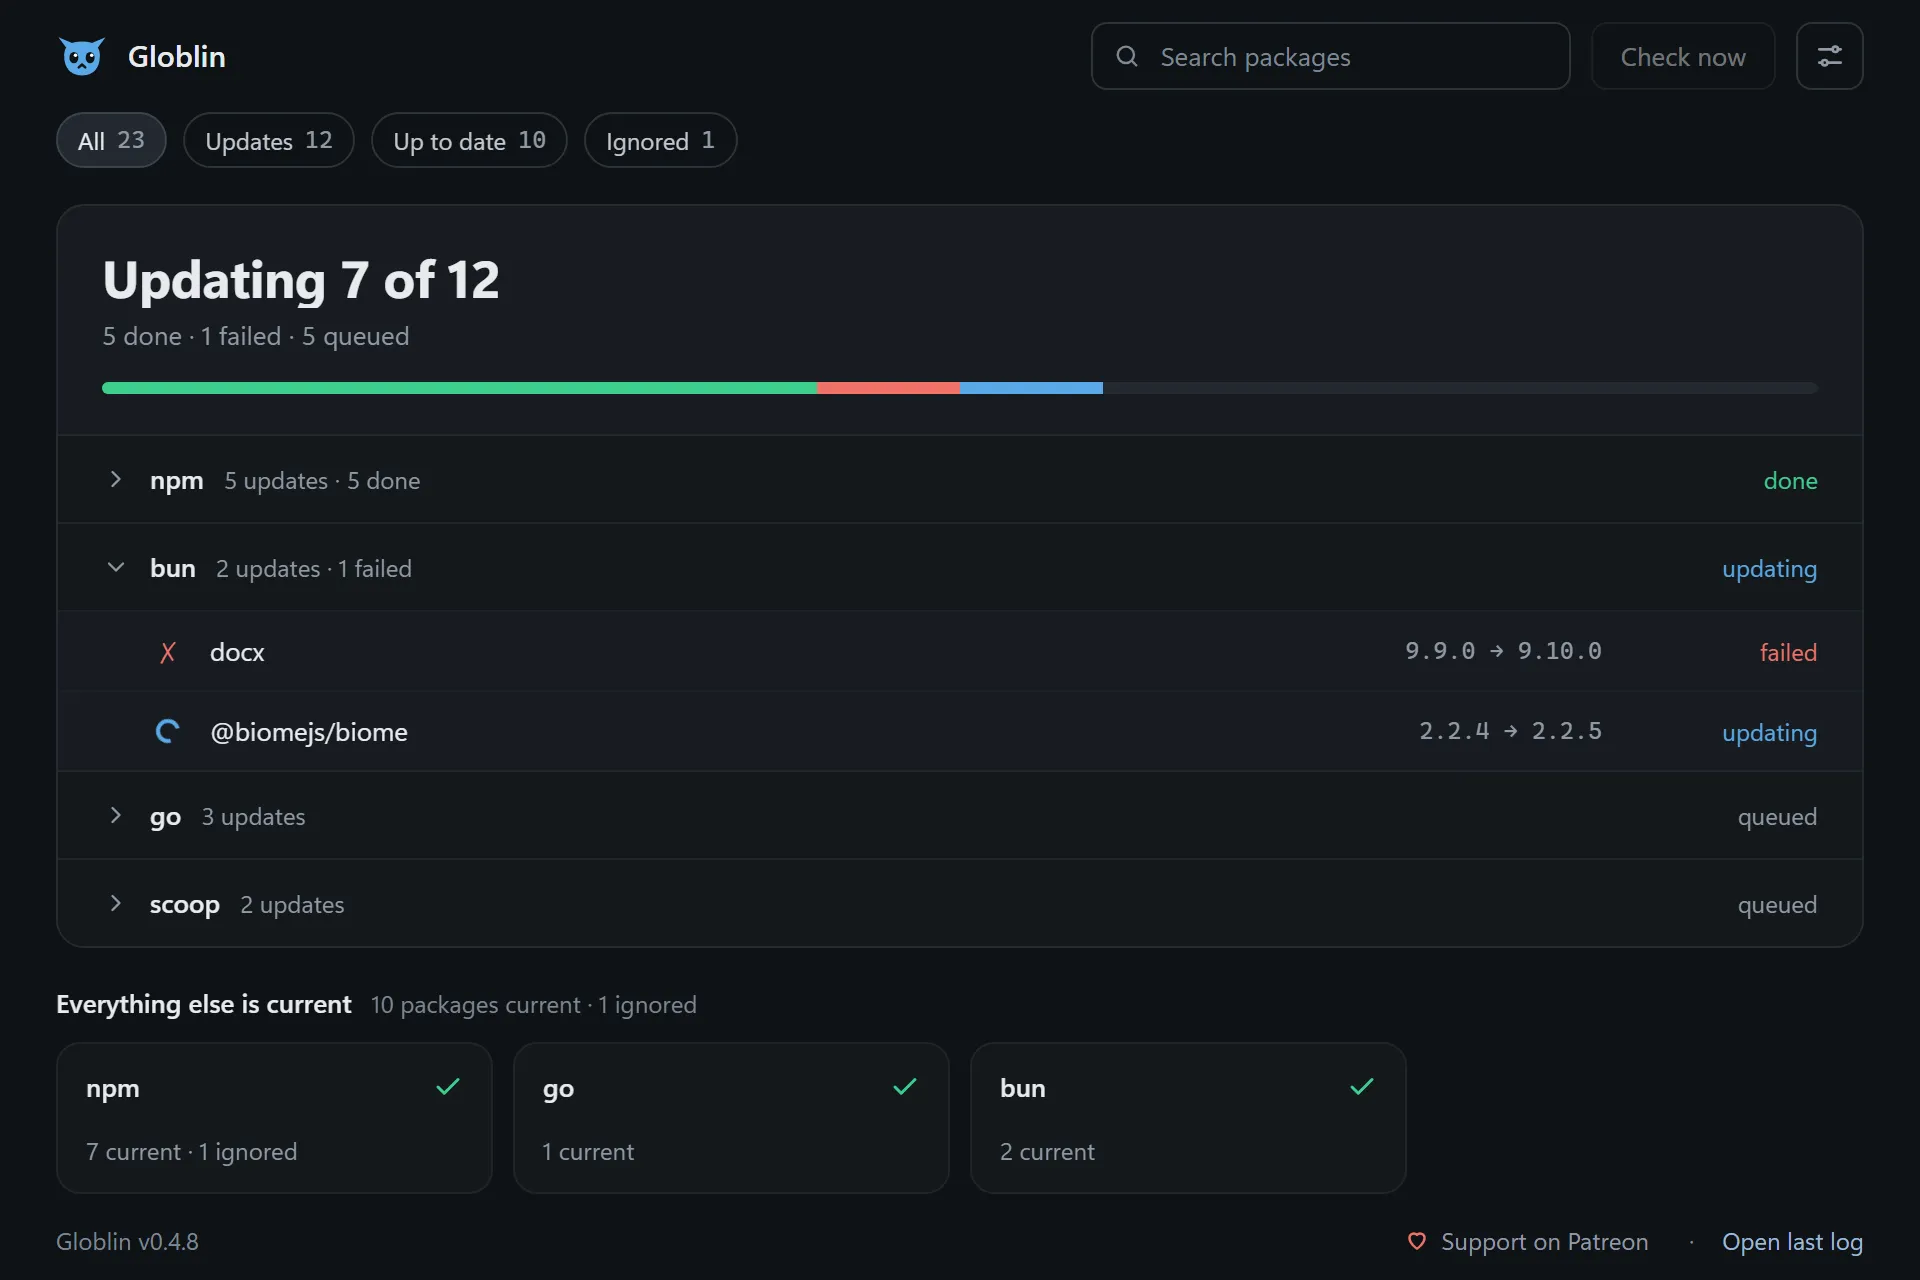Click the 5 done · 1 failed · 5 queued summary
Screen dimensions: 1920x1280
pyautogui.click(x=256, y=336)
